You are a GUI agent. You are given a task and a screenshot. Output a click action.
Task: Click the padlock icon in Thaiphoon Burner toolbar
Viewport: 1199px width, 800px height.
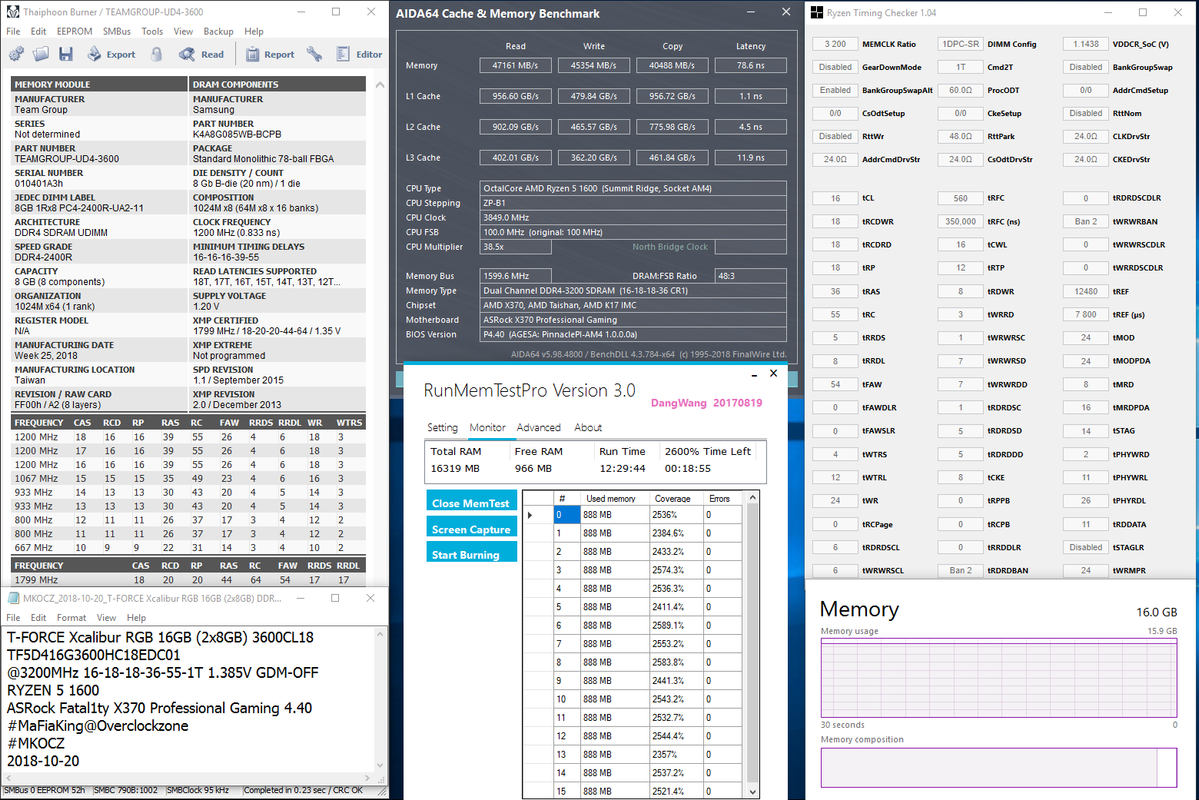click(157, 54)
